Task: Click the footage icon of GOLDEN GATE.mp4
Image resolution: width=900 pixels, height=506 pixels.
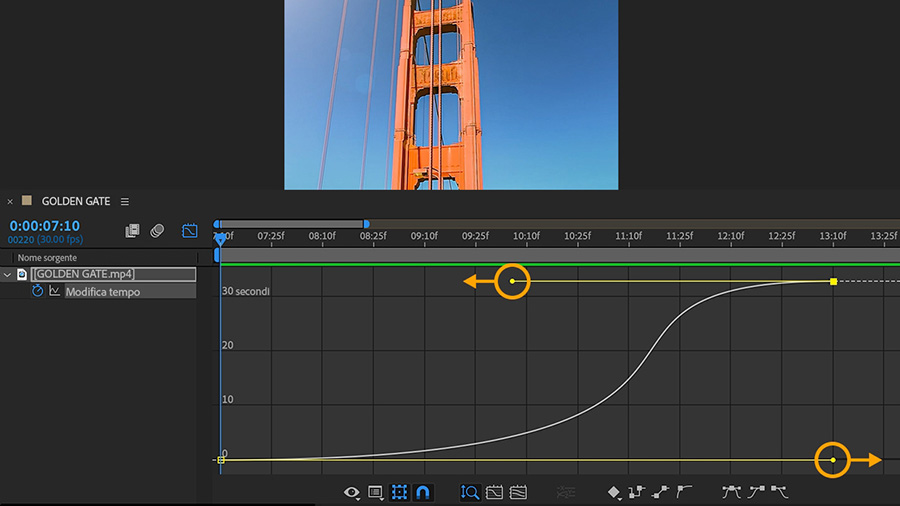Action: coord(22,274)
